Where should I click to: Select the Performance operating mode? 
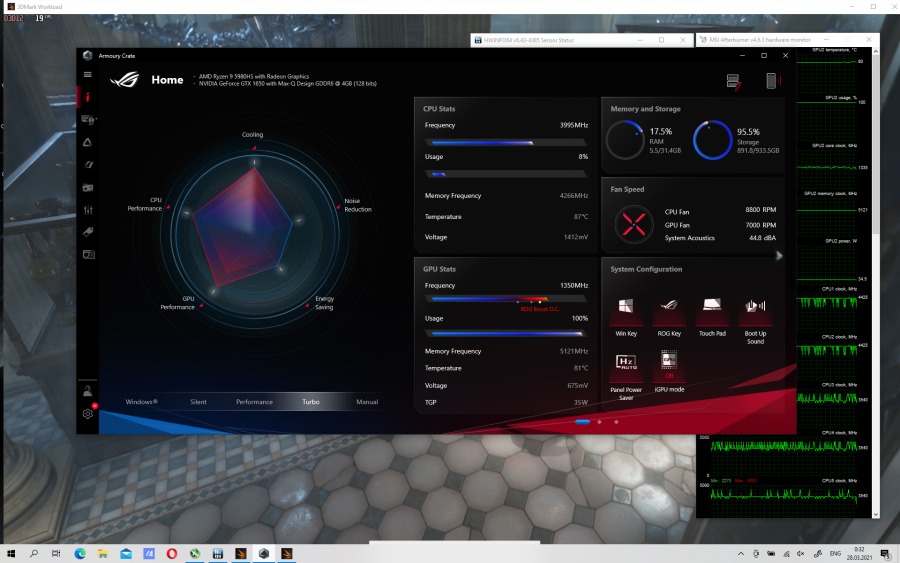(254, 402)
